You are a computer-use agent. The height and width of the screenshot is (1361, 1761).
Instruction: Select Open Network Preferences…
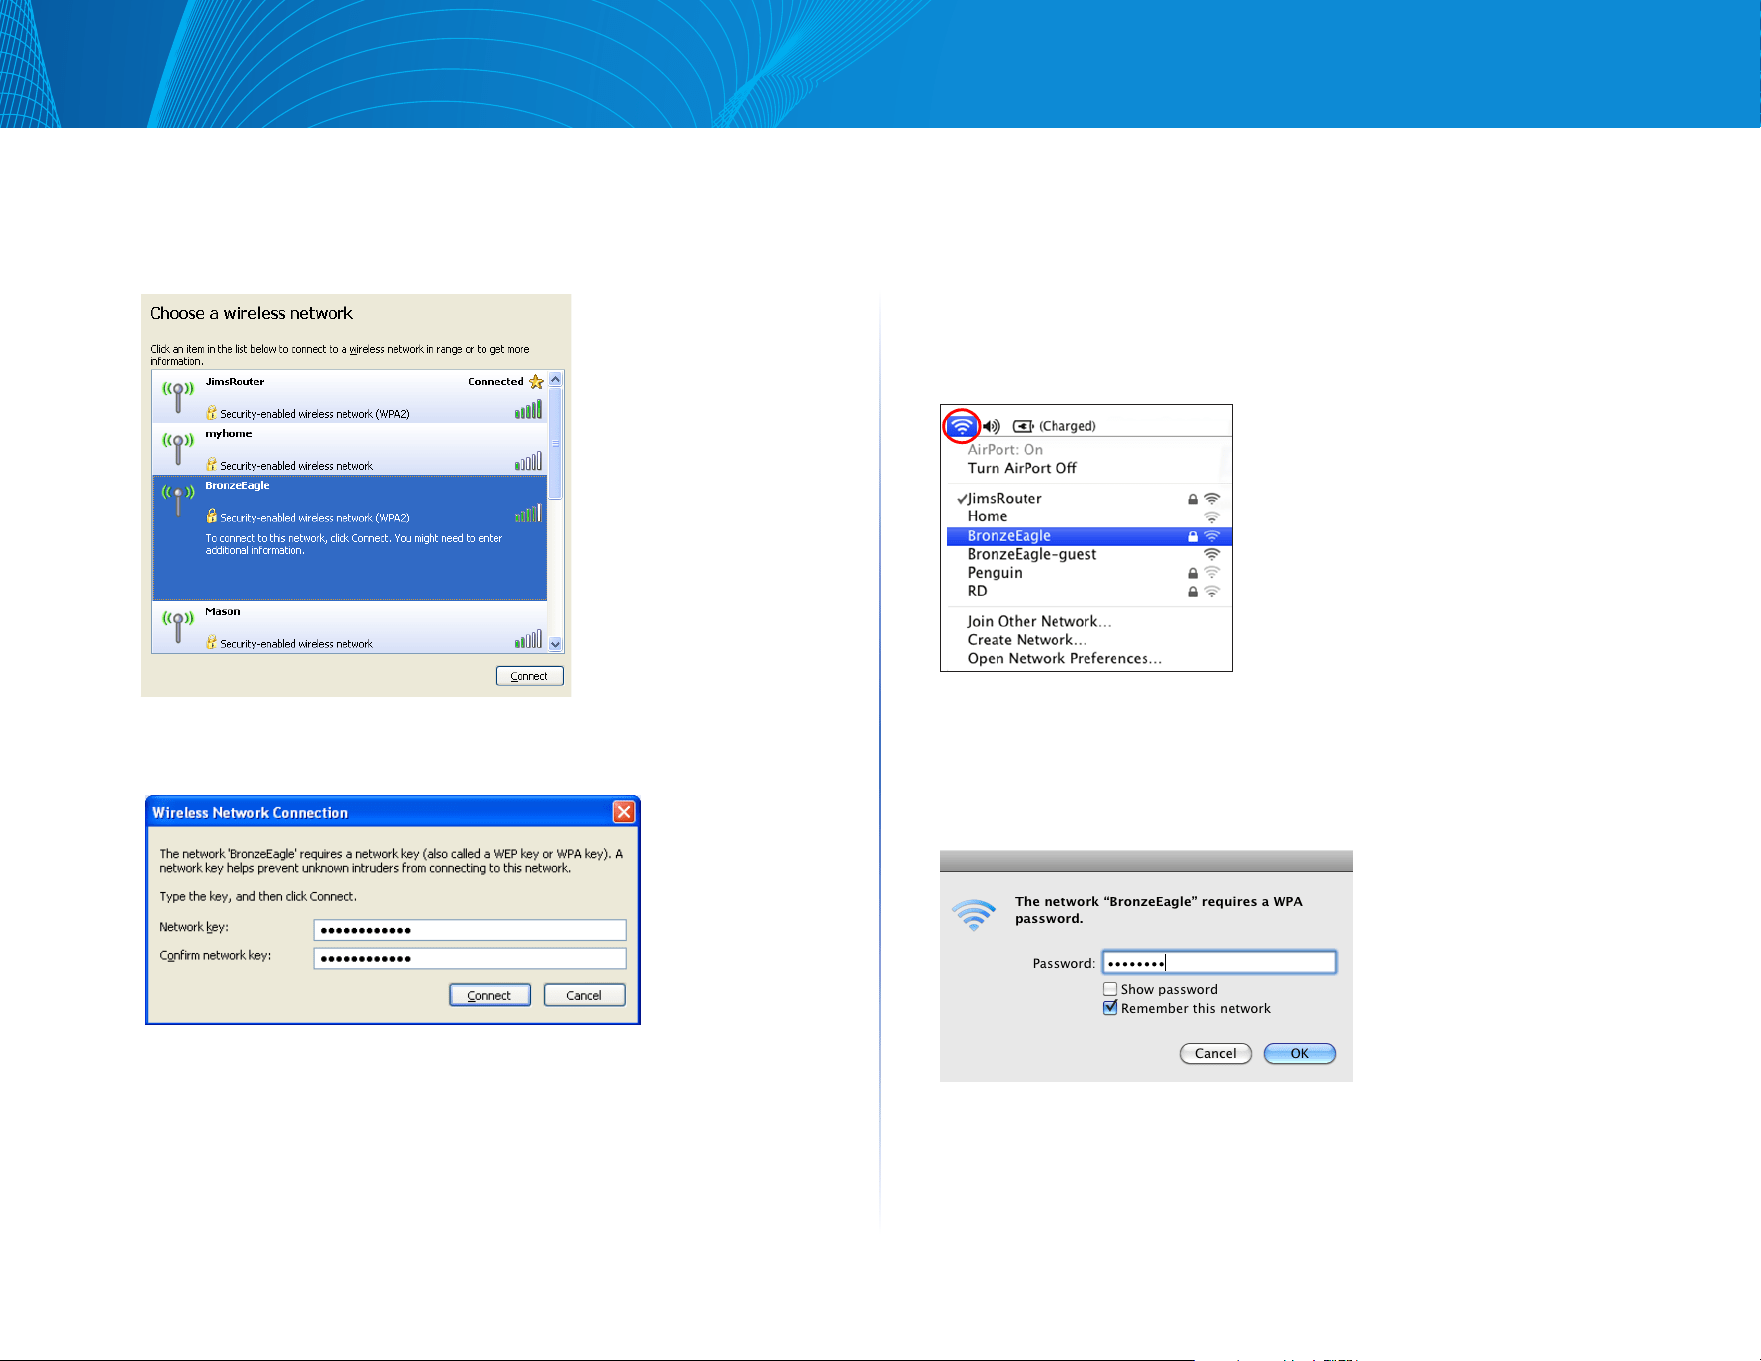point(1064,658)
